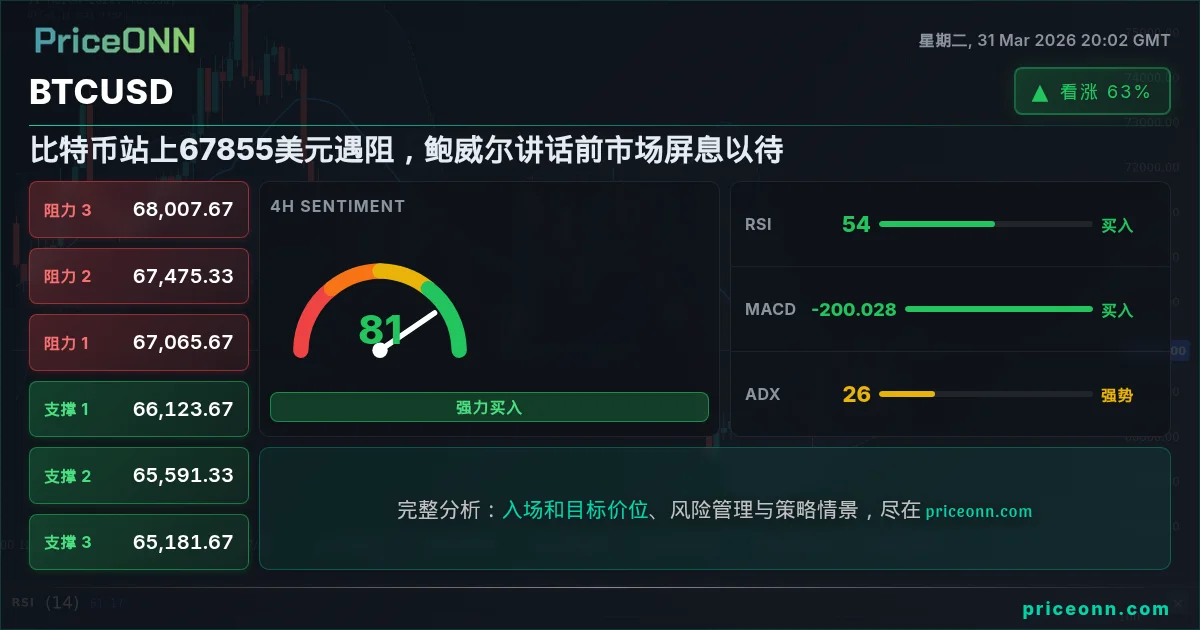This screenshot has height=630, width=1200.
Task: Select the 支撑 2 level 65,591.33
Action: [139, 476]
